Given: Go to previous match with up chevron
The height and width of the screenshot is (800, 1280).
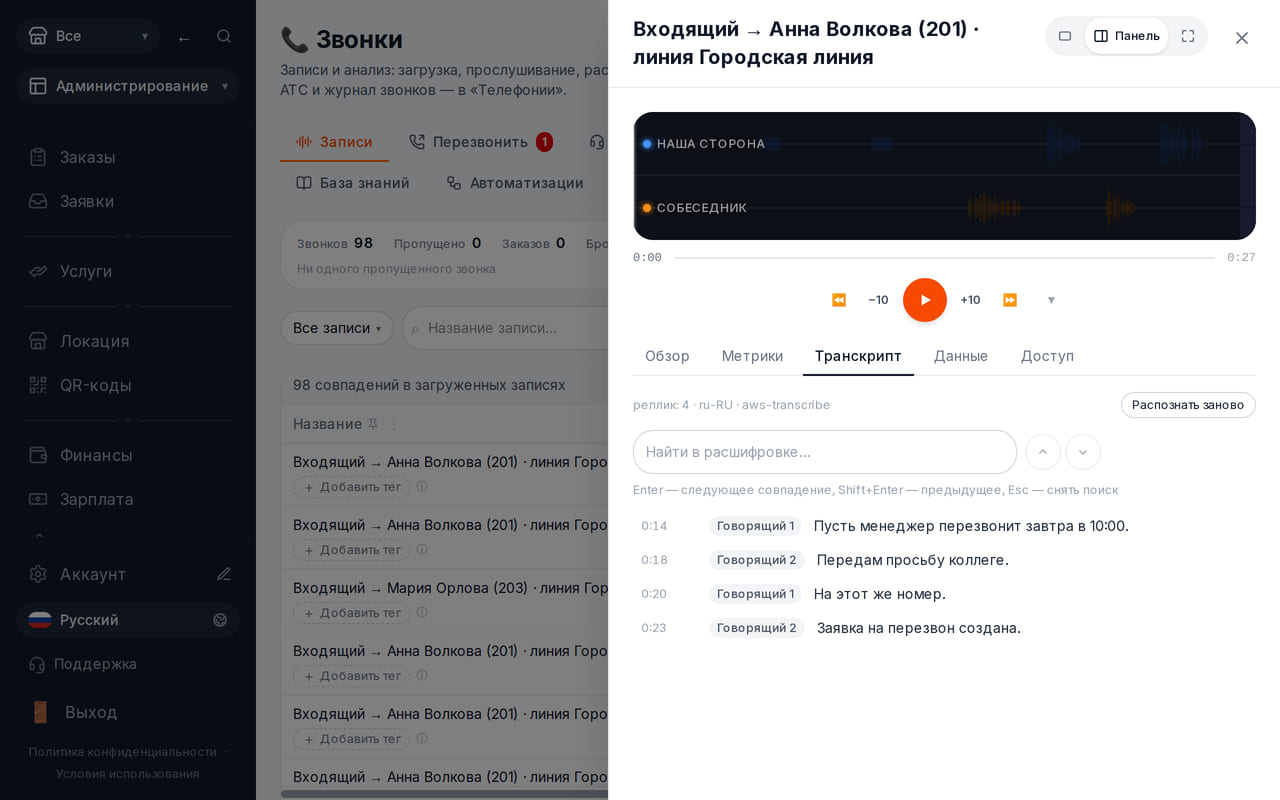Looking at the screenshot, I should 1043,452.
